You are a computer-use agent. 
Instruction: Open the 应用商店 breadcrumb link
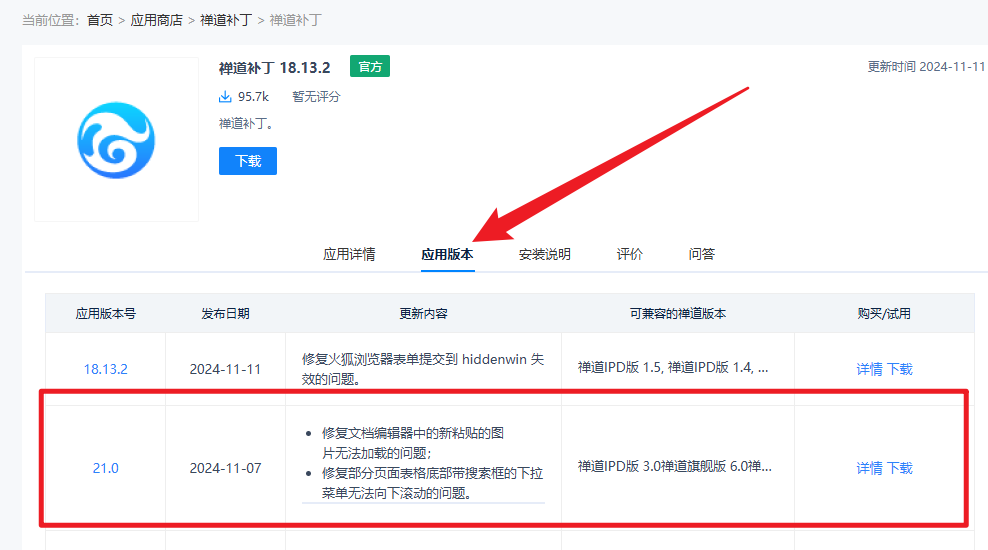[156, 20]
